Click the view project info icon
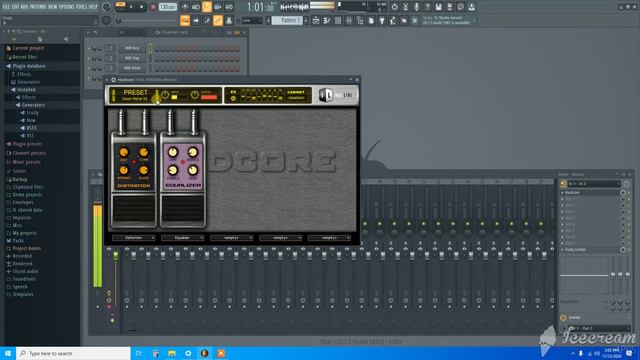640x360 pixels. point(460,7)
